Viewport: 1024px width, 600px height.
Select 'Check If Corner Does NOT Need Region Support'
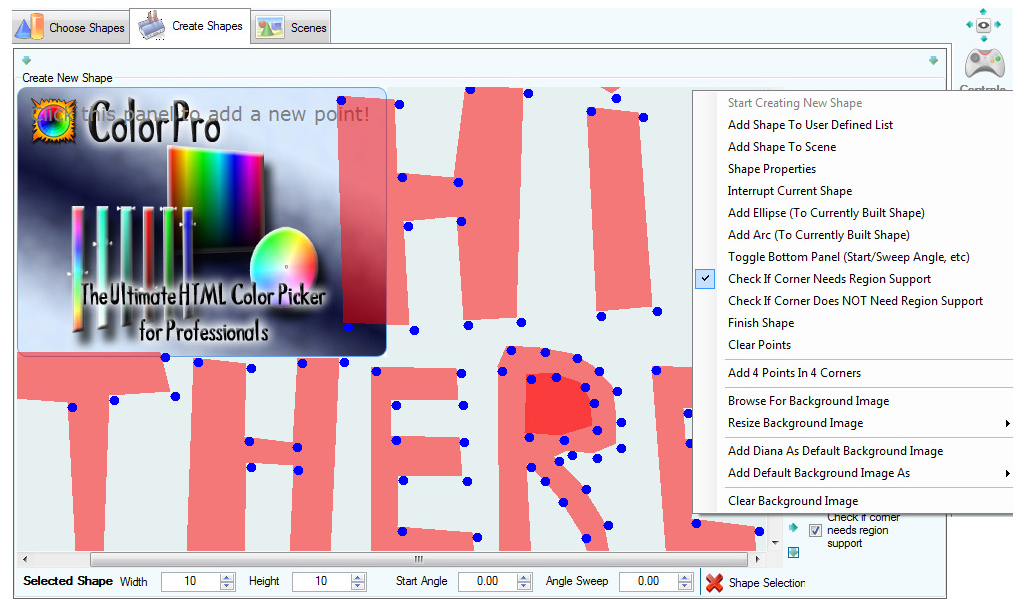[855, 301]
